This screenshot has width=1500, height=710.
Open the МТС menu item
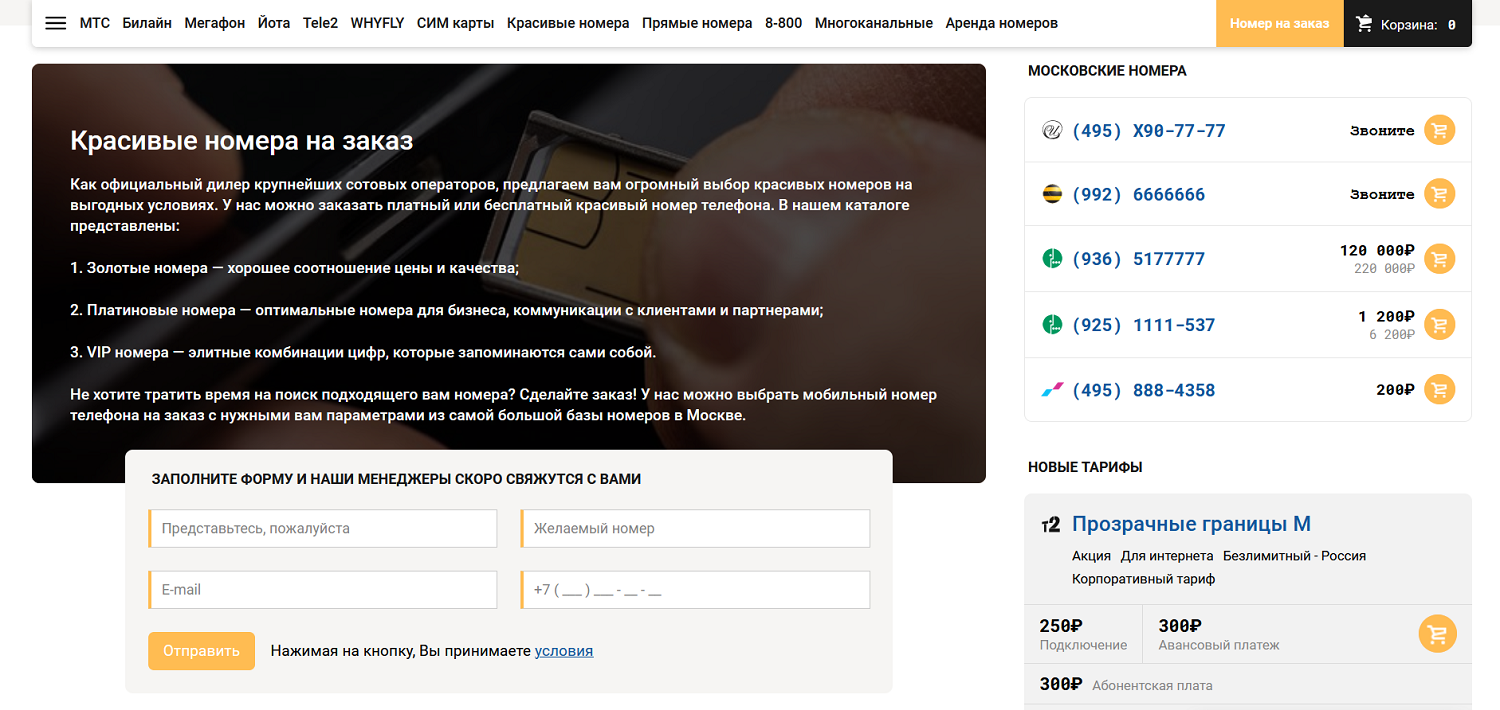pyautogui.click(x=95, y=23)
